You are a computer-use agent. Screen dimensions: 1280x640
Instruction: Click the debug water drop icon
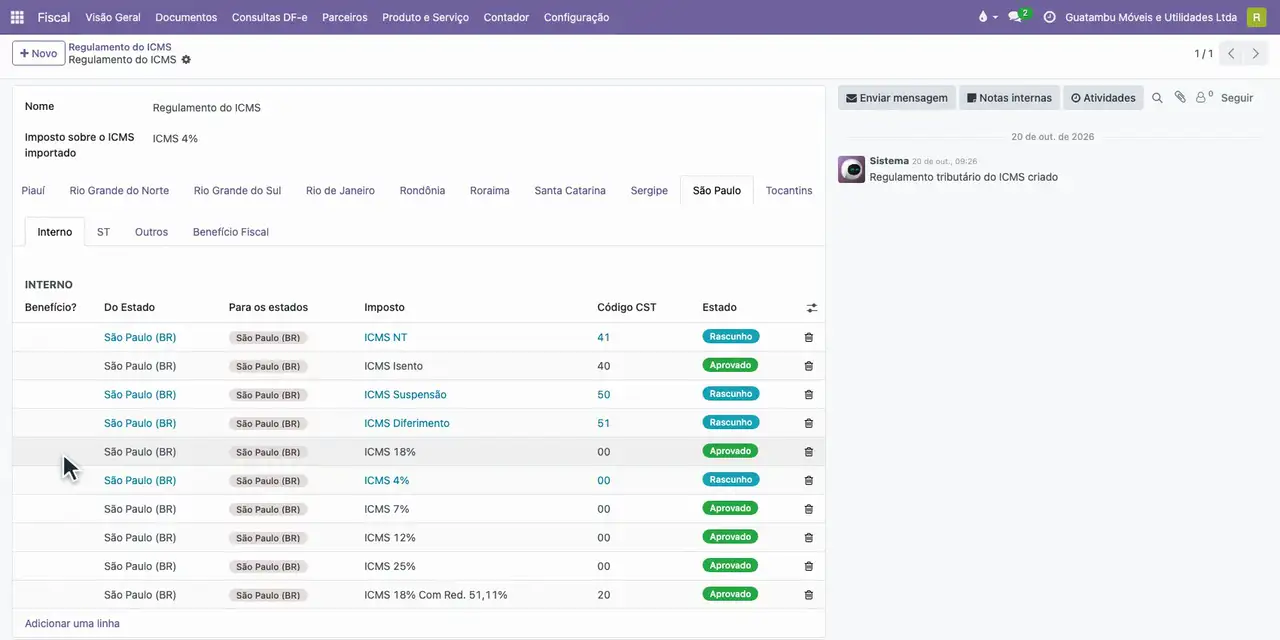click(983, 17)
